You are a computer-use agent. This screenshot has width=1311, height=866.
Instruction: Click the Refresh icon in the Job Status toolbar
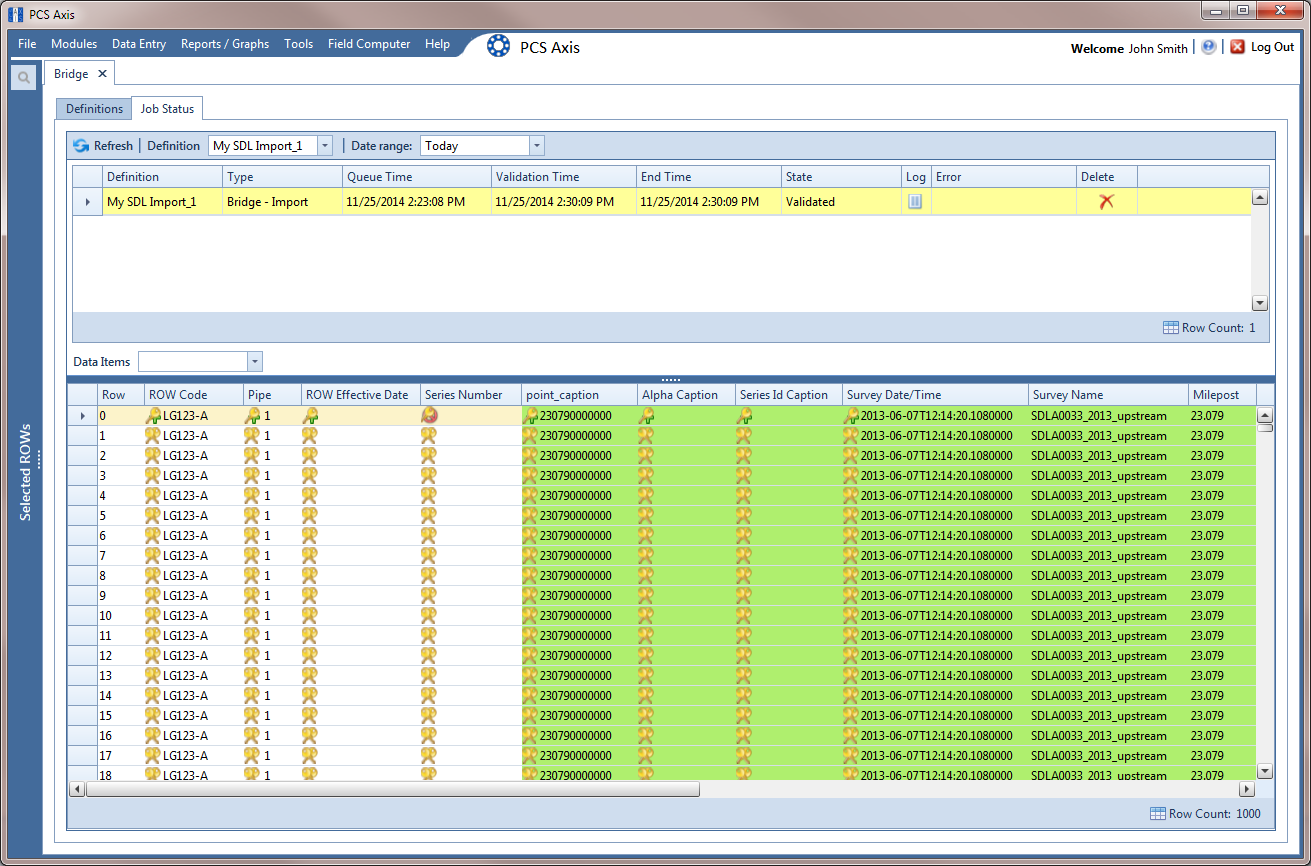81,146
